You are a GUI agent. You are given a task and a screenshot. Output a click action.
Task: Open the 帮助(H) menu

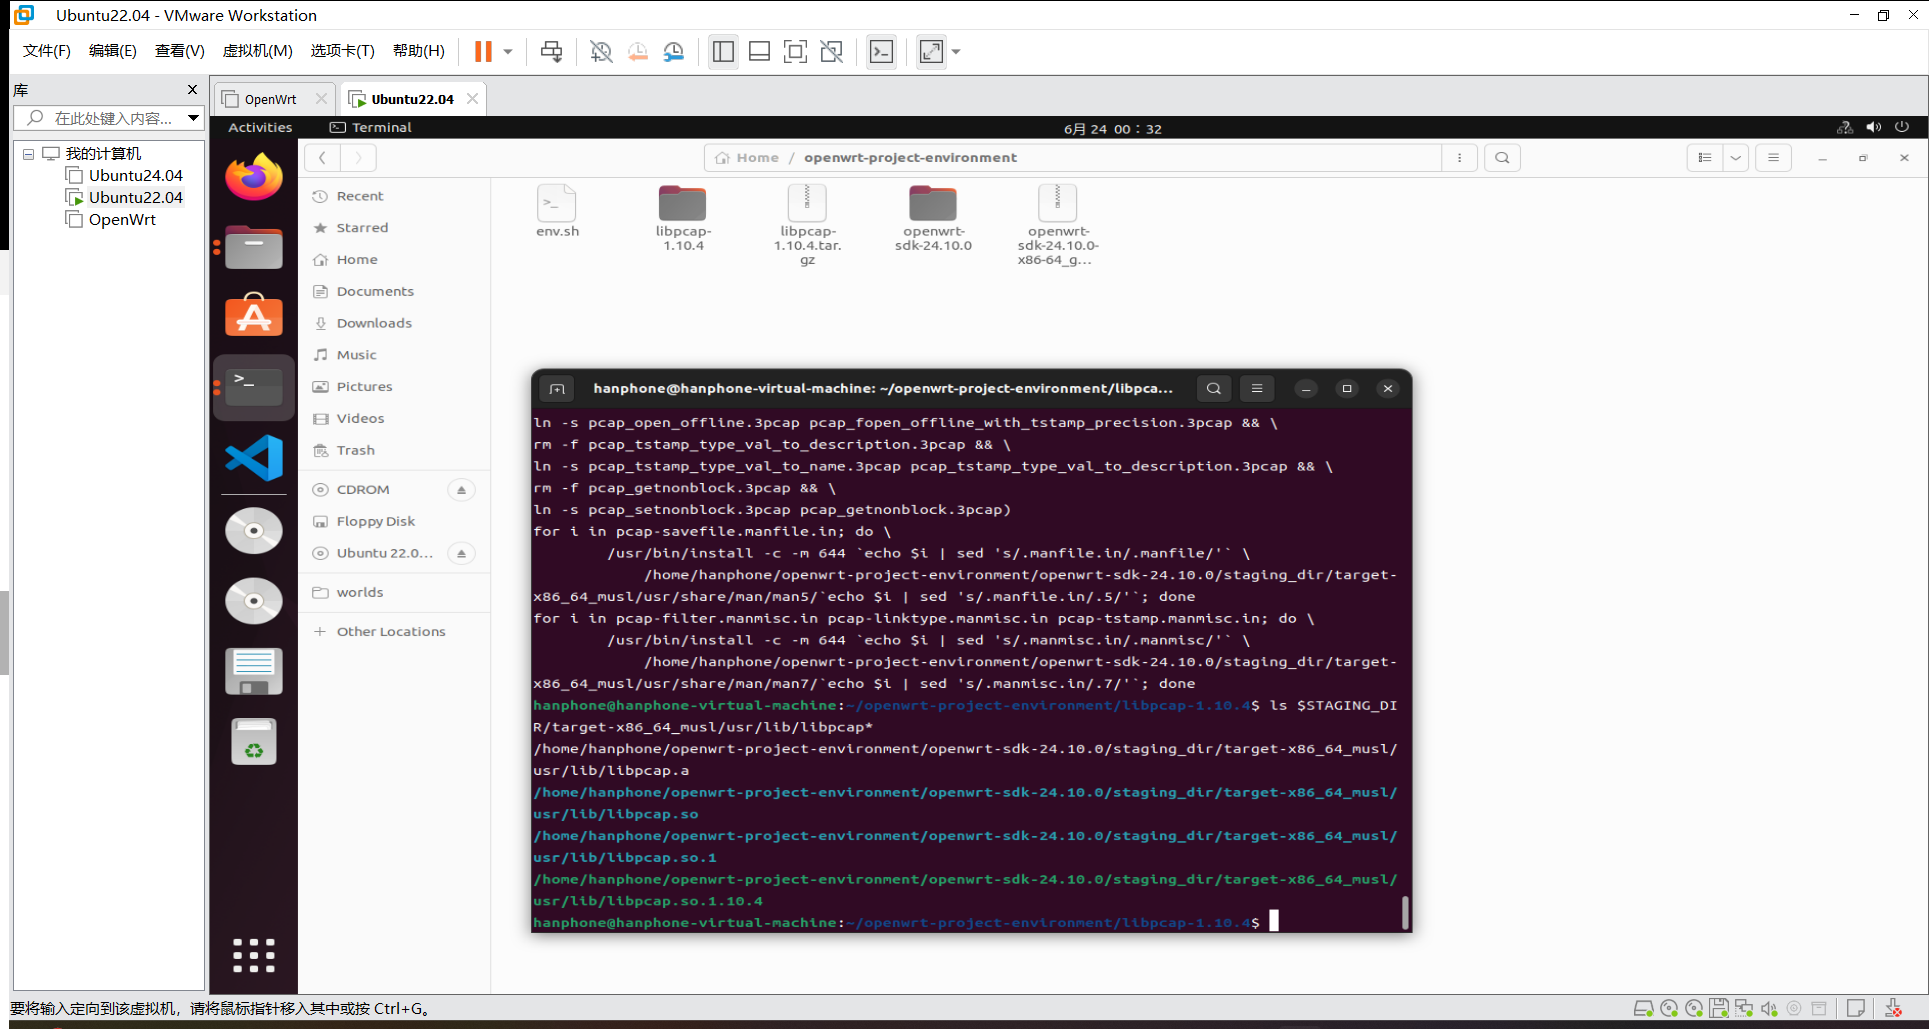[419, 51]
